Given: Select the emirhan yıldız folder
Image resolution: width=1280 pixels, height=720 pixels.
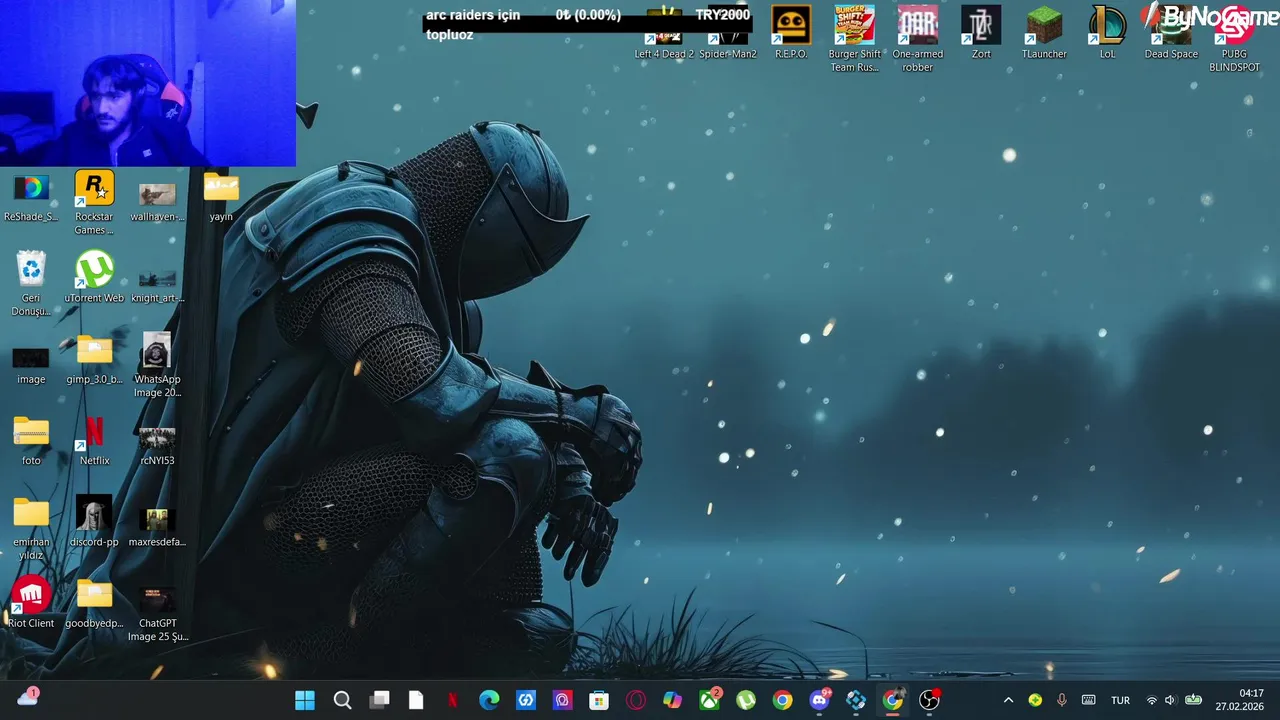Looking at the screenshot, I should (x=31, y=529).
